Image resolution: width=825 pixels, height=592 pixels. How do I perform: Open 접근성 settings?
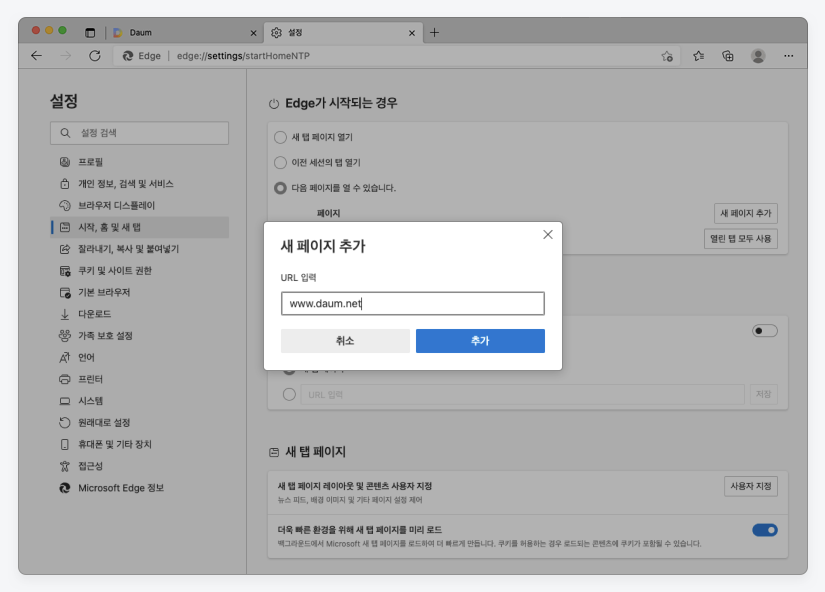[x=139, y=466]
